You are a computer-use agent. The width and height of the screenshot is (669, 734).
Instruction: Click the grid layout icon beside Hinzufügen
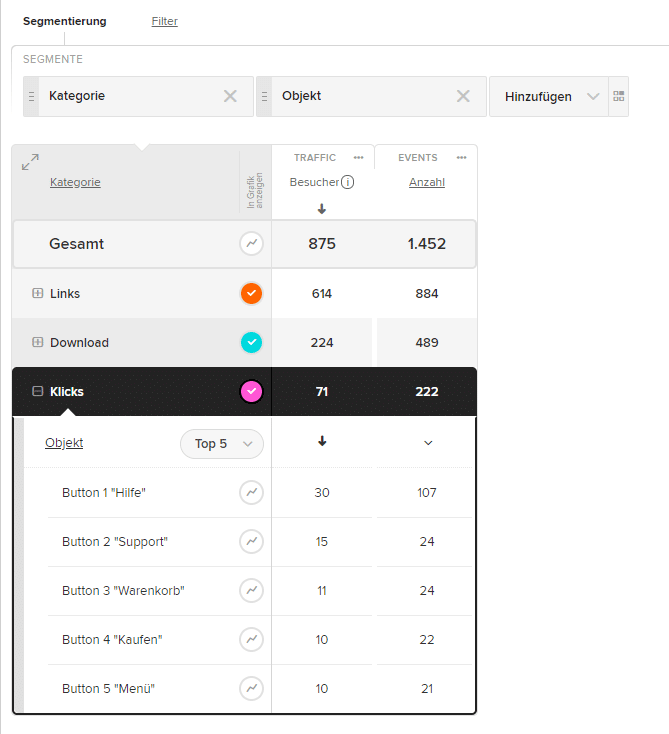(618, 96)
